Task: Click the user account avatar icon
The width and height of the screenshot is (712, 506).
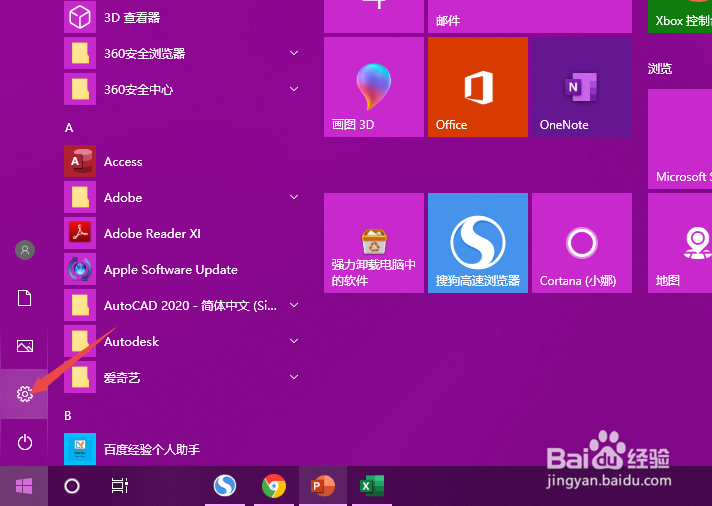Action: [25, 250]
